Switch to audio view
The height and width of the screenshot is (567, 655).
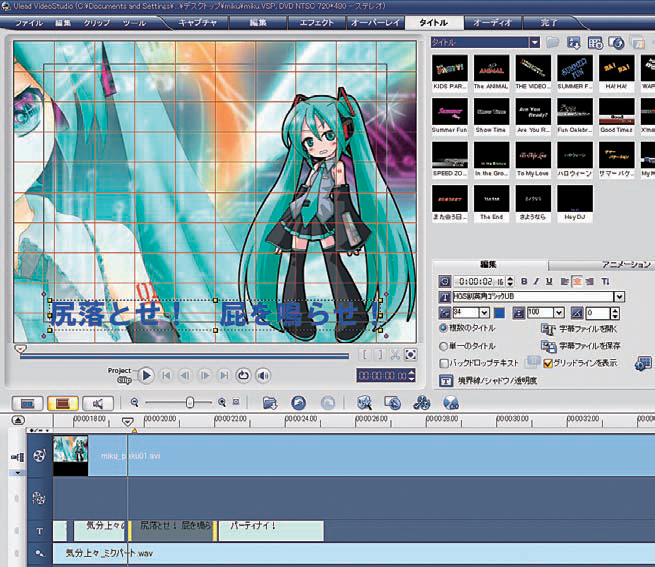(x=98, y=404)
